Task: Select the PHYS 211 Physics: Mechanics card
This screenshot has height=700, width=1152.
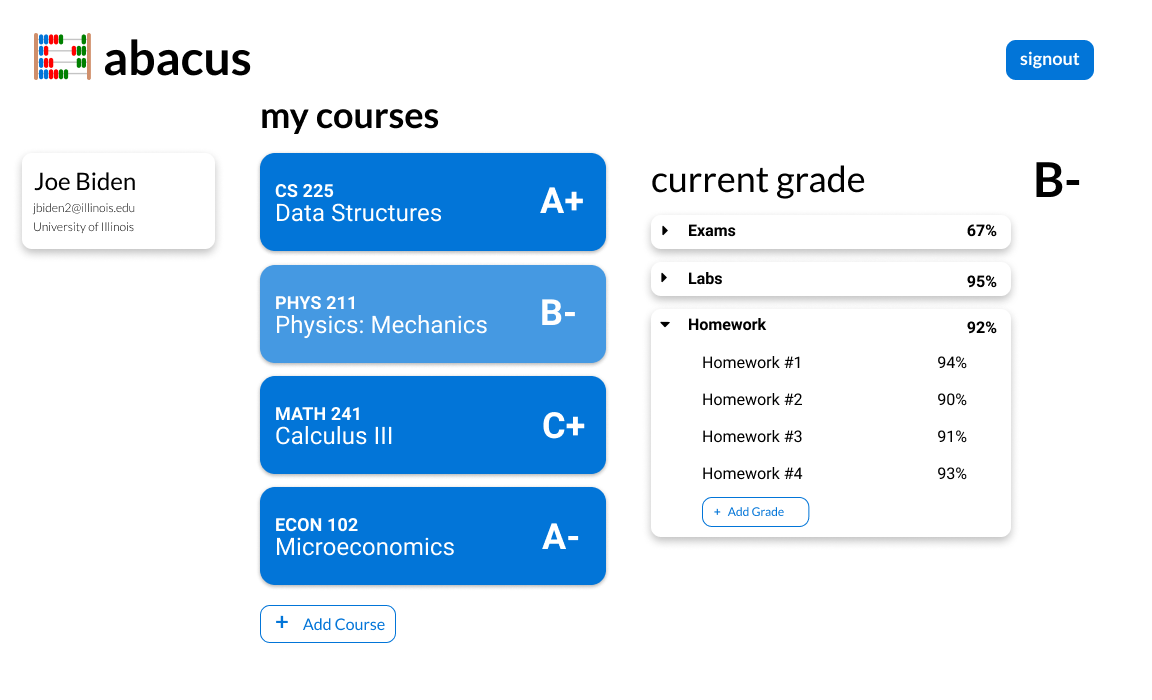Action: tap(433, 314)
